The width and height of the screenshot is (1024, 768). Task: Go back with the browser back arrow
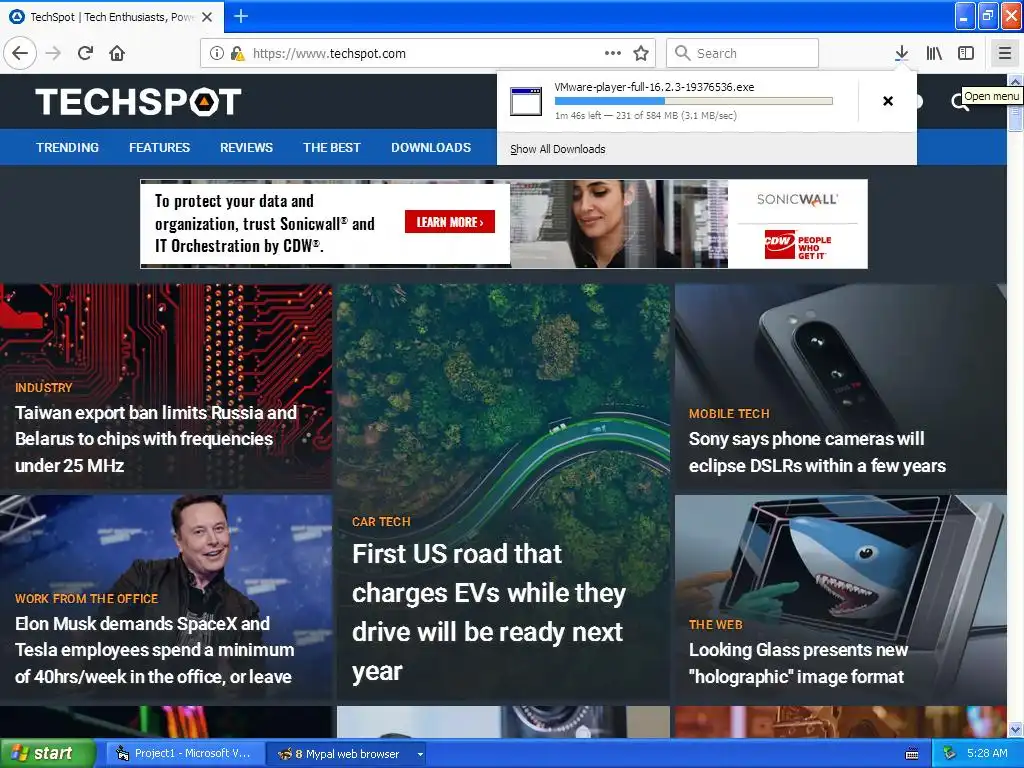click(x=20, y=53)
